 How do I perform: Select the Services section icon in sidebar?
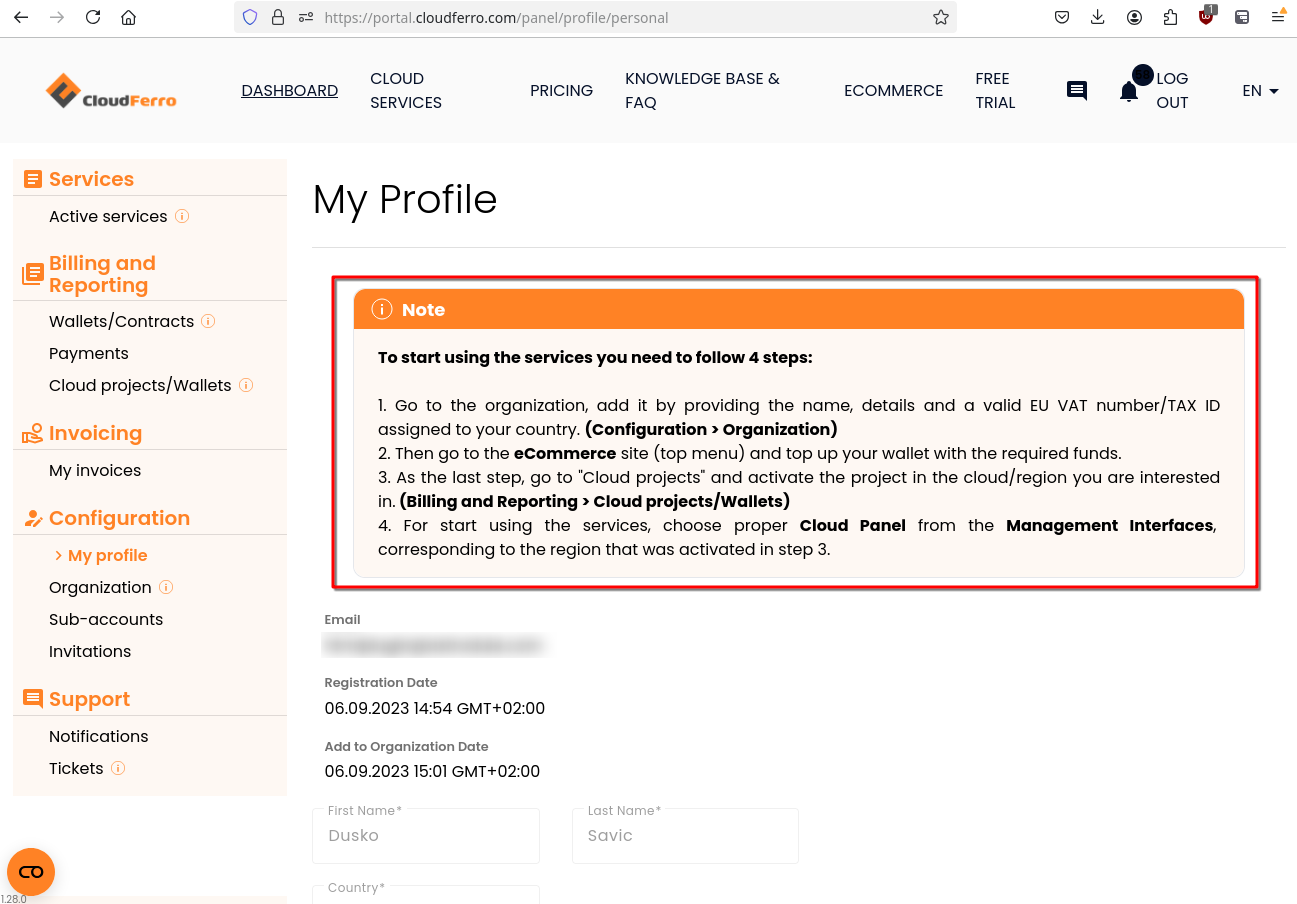pyautogui.click(x=31, y=178)
